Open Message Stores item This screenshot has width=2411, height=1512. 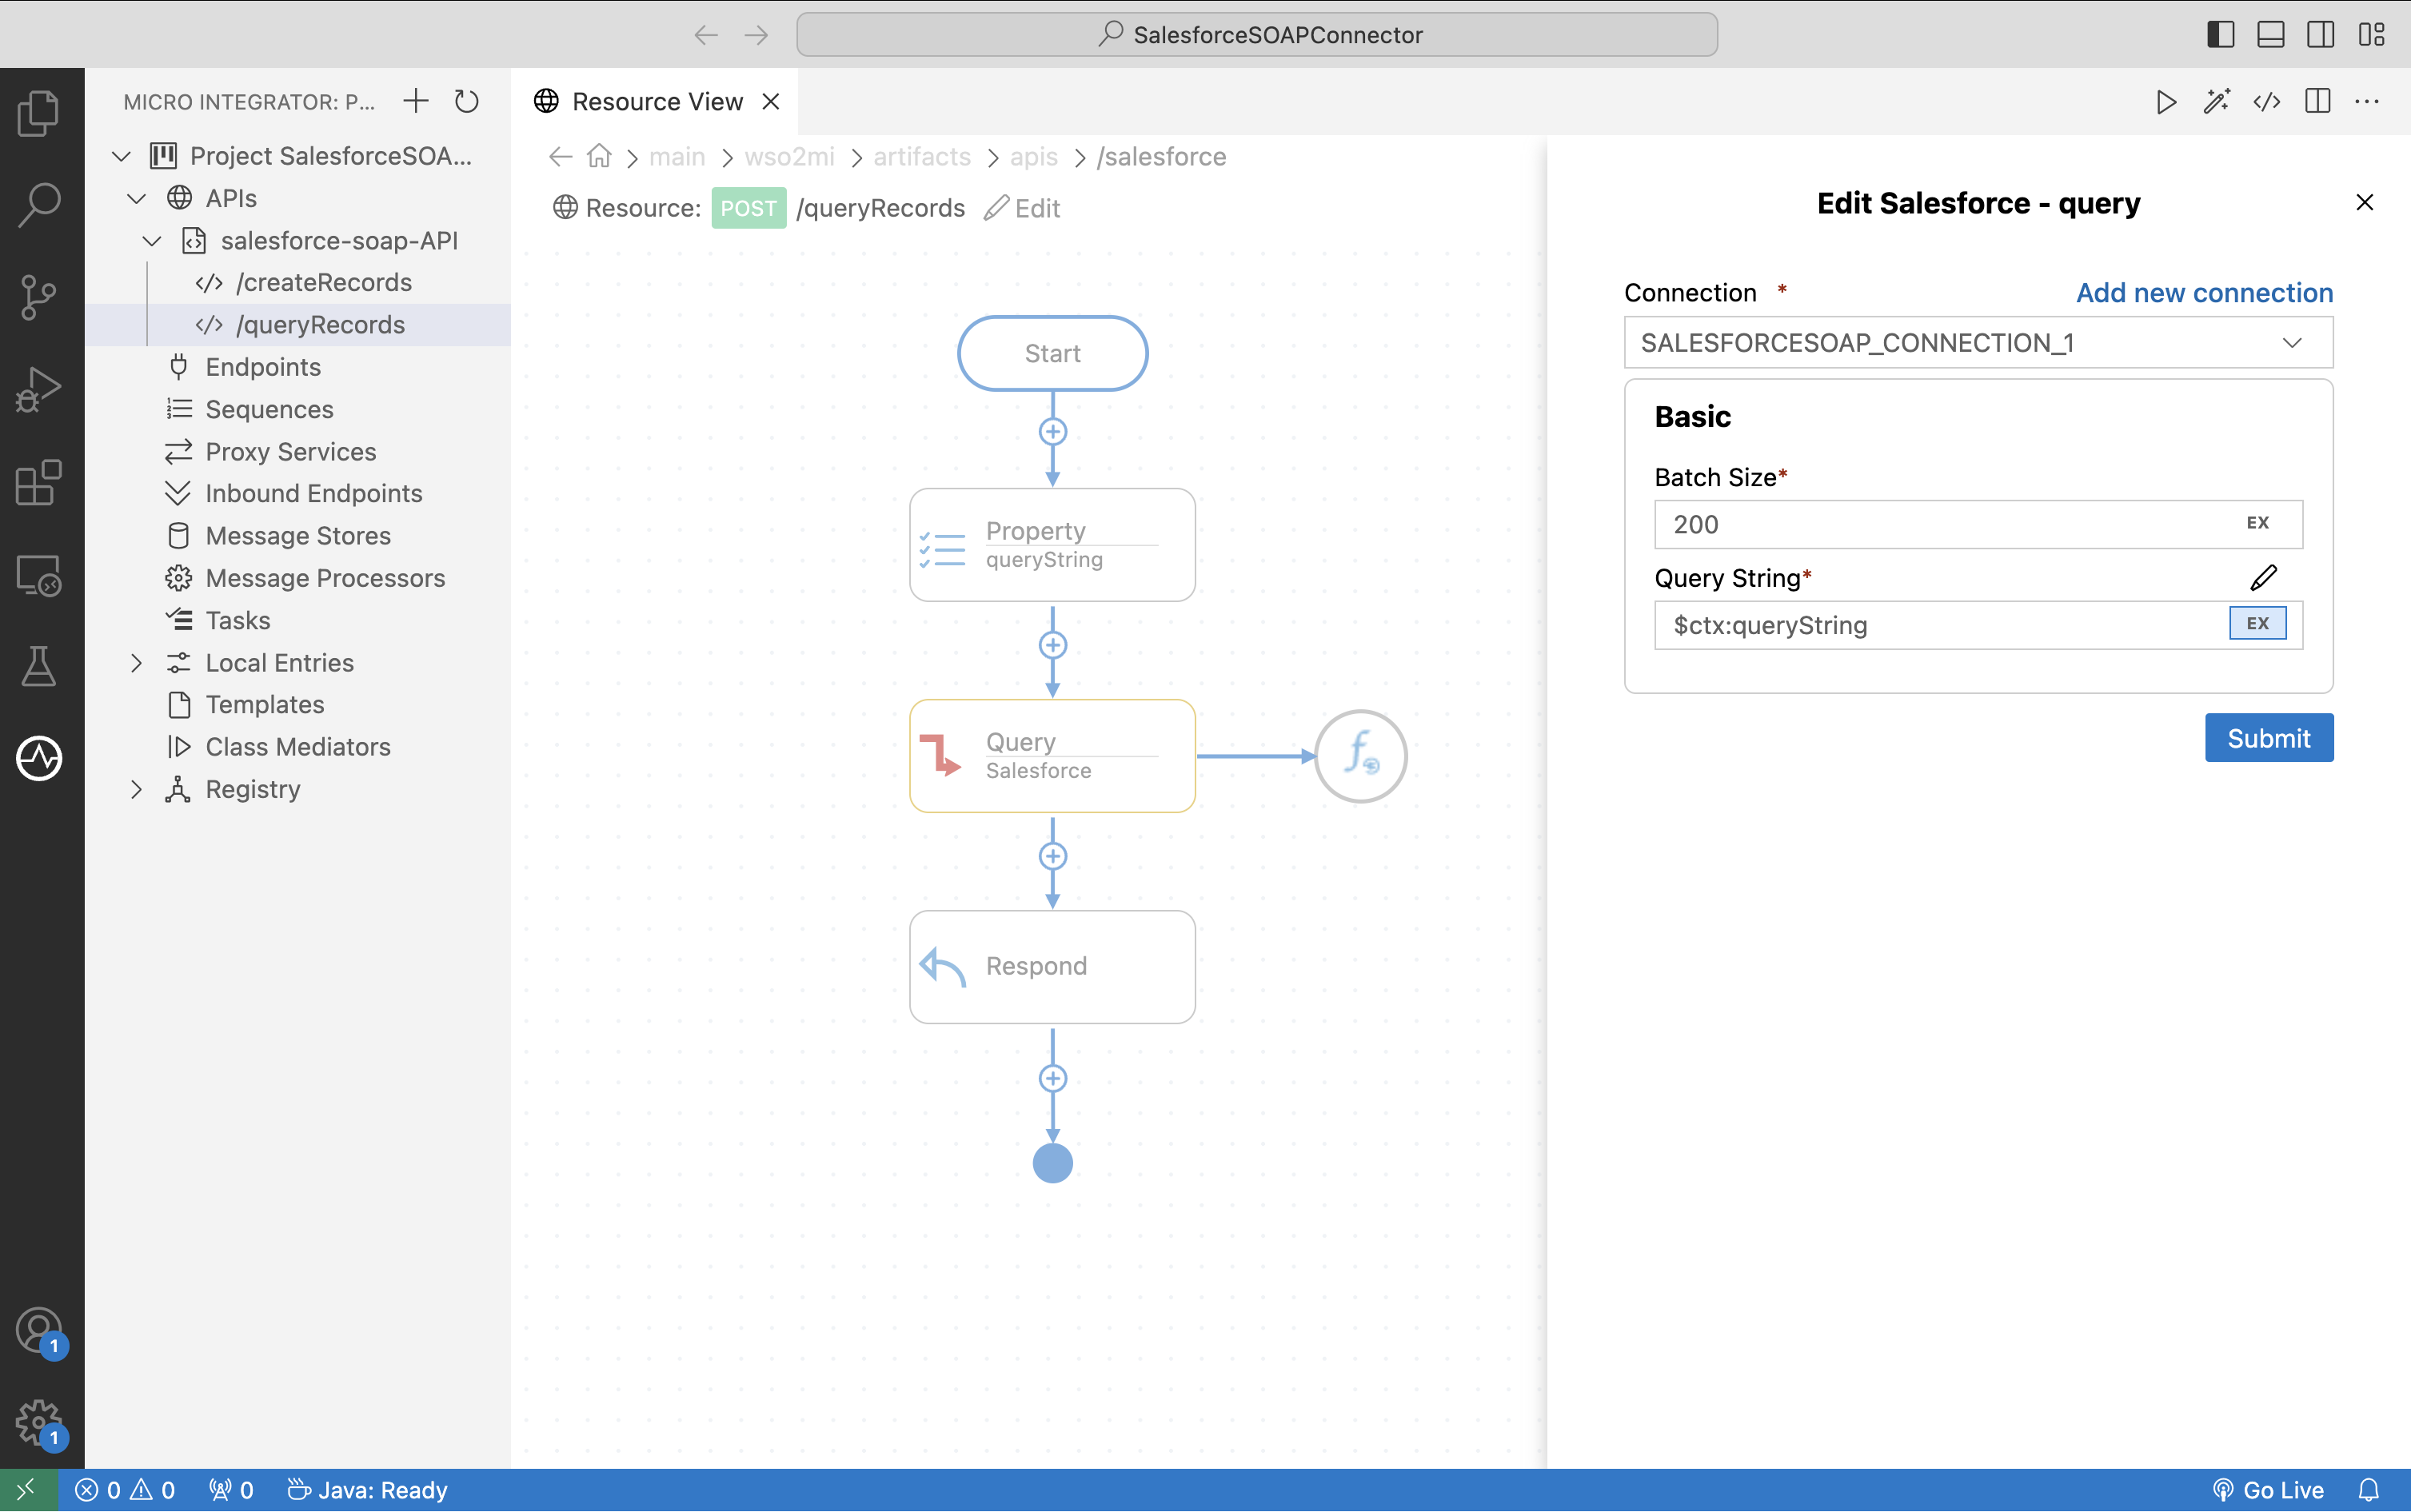(298, 536)
